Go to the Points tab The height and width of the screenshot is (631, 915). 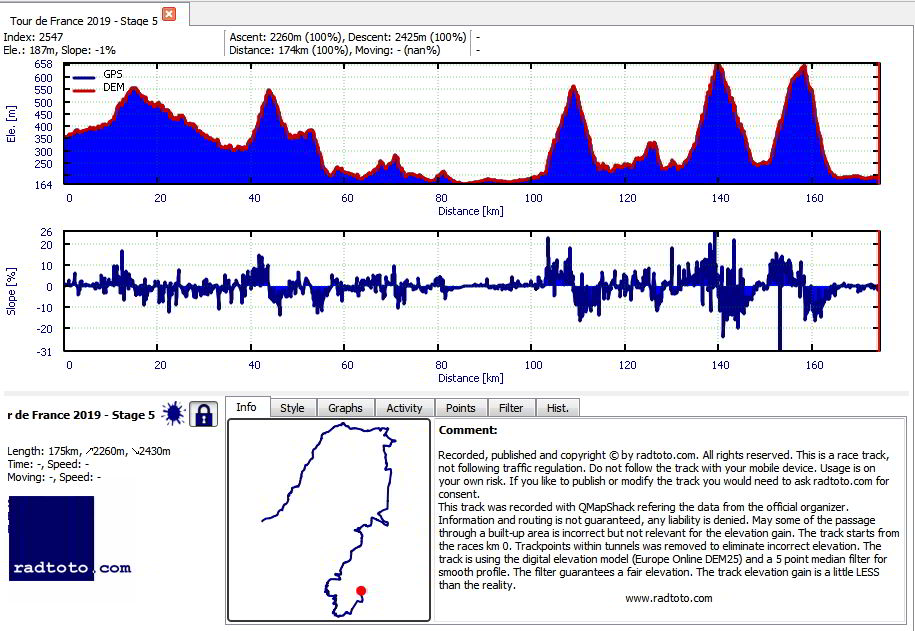coord(460,408)
